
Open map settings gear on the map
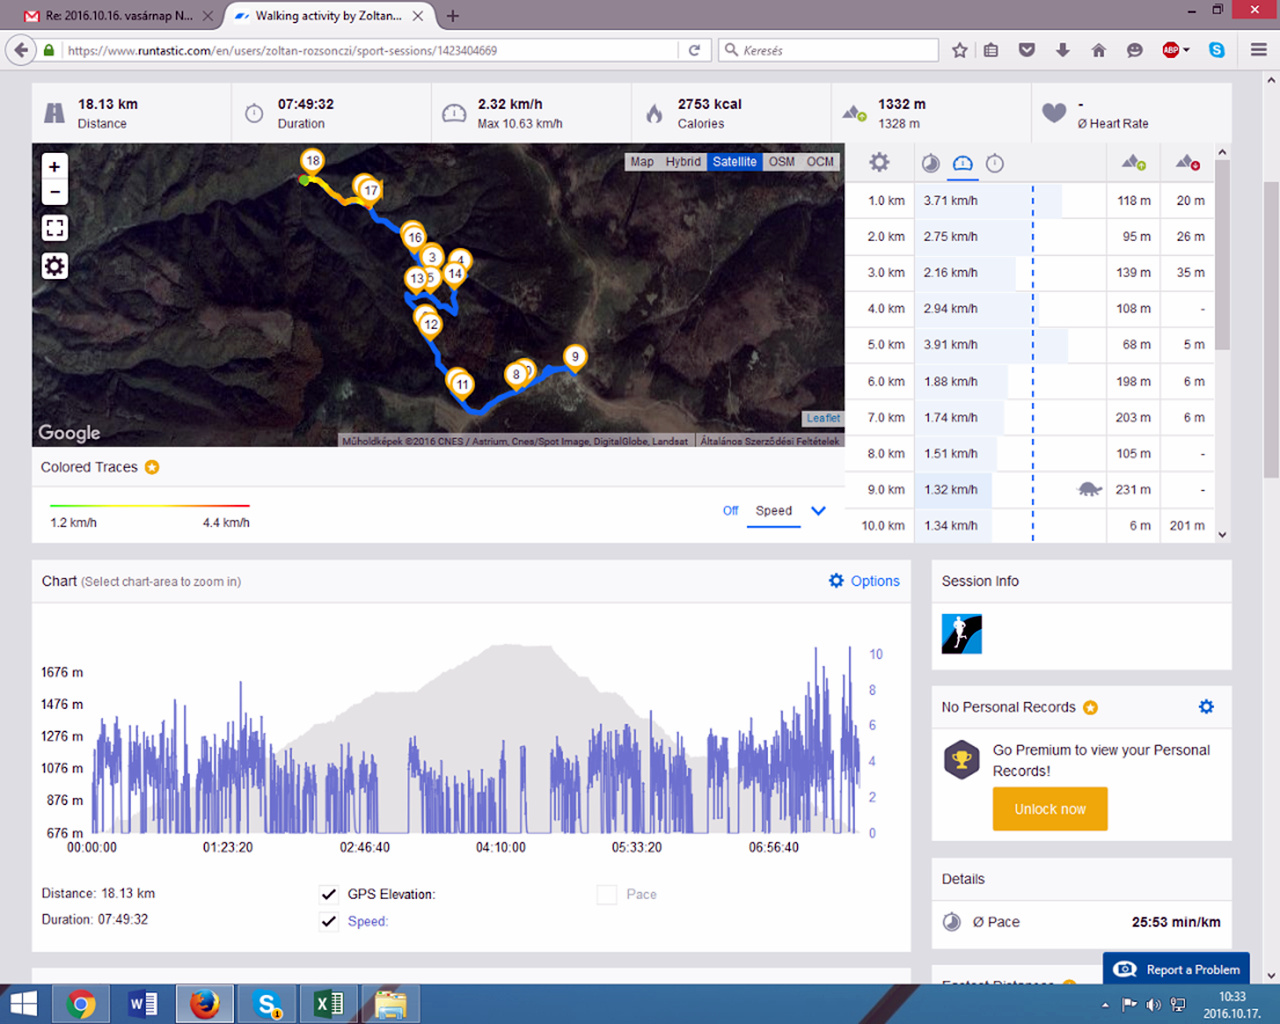55,266
